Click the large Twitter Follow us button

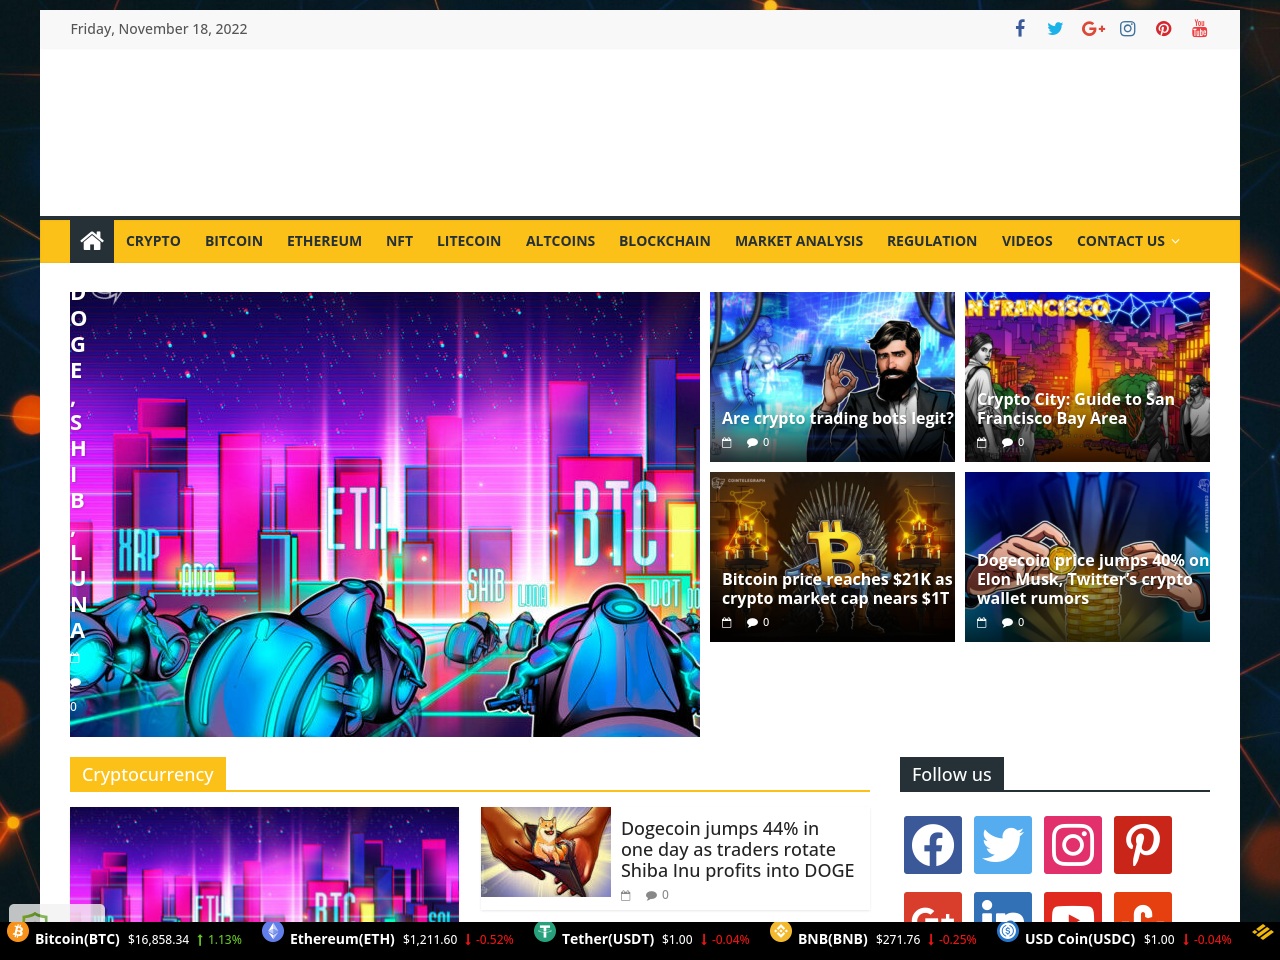coord(1003,845)
